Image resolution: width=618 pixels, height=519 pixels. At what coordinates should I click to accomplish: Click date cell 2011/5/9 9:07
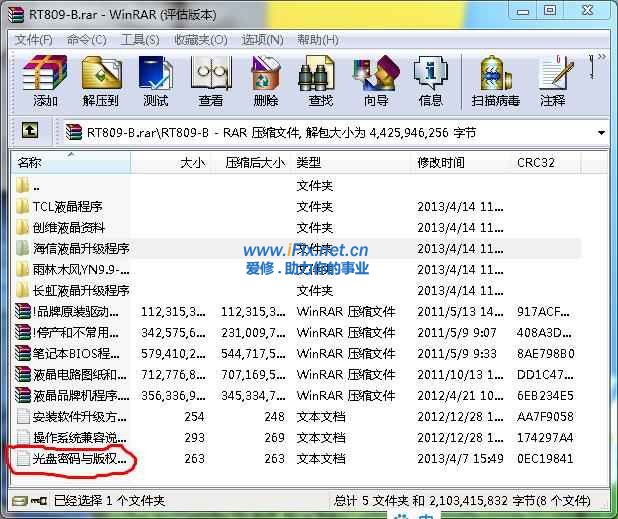457,333
